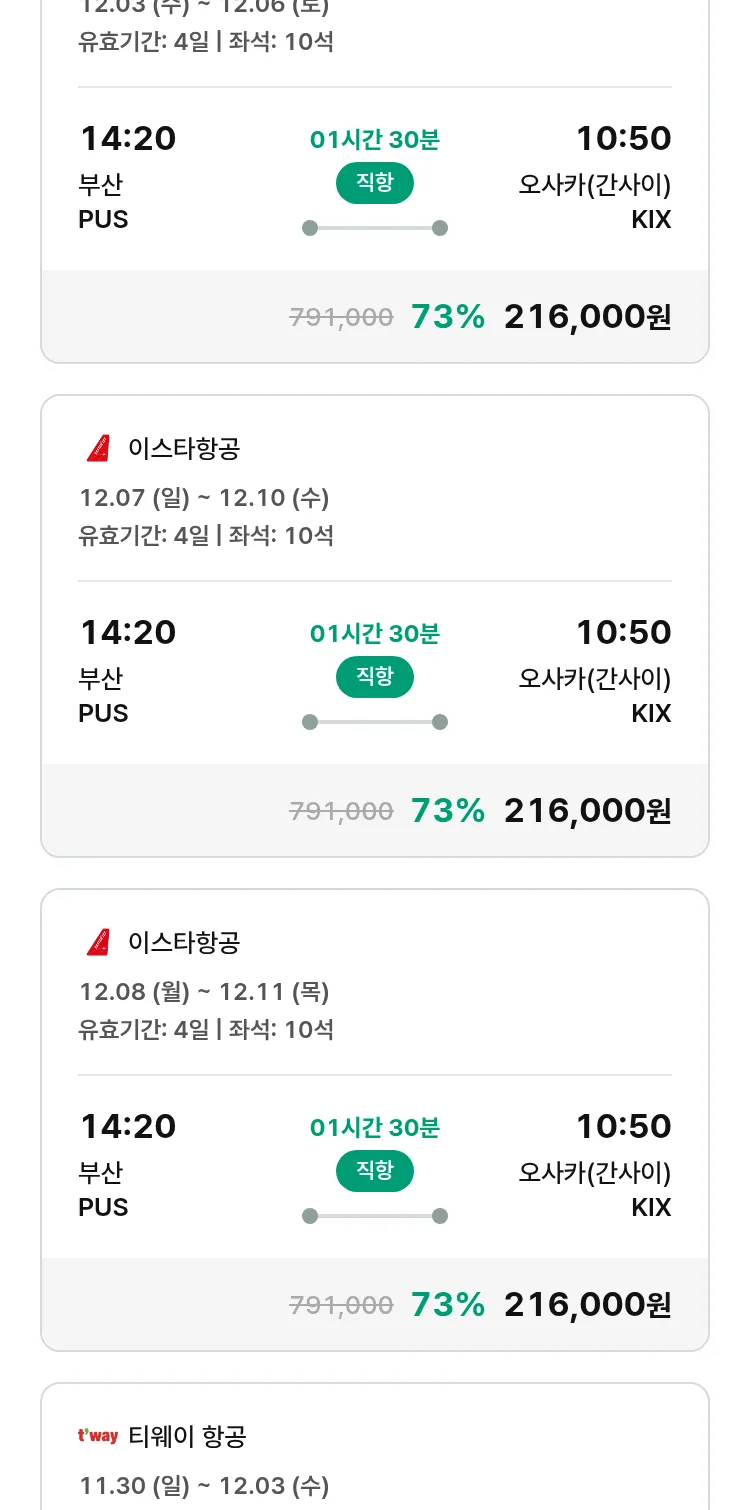Open the 12.08 (월) ~ 12.11 (목) date range
The width and height of the screenshot is (750, 1510).
tap(204, 992)
